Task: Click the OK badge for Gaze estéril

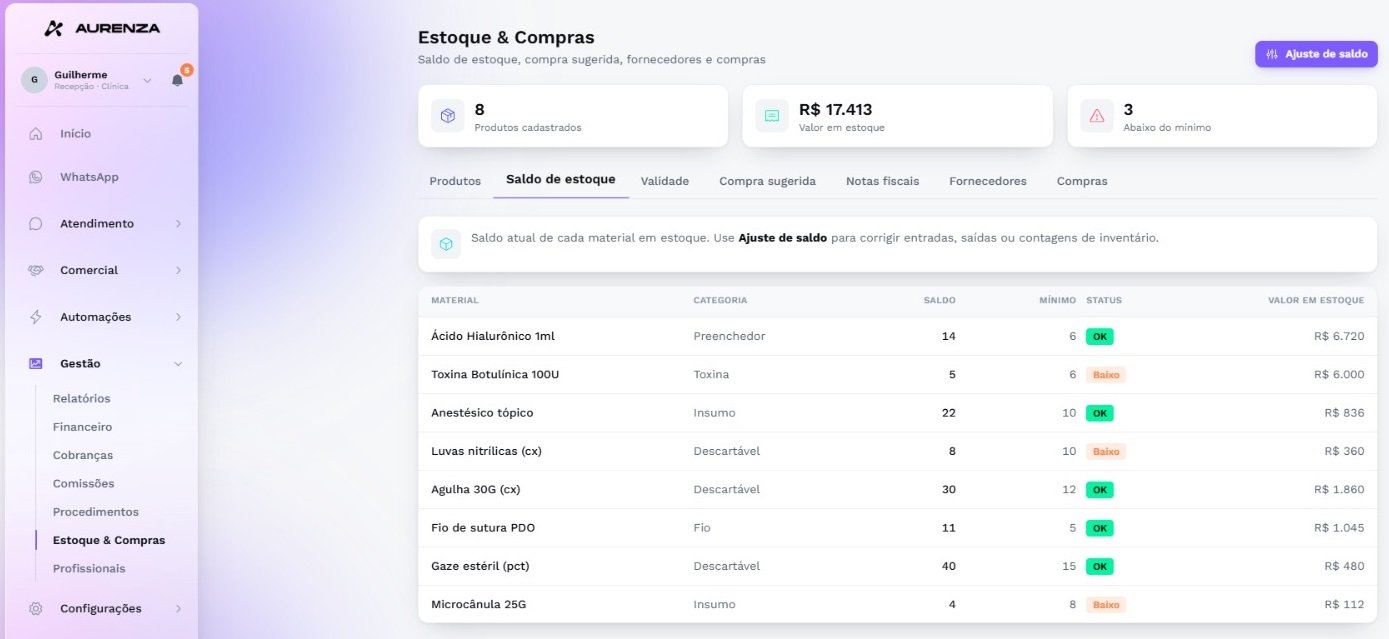Action: point(1100,566)
